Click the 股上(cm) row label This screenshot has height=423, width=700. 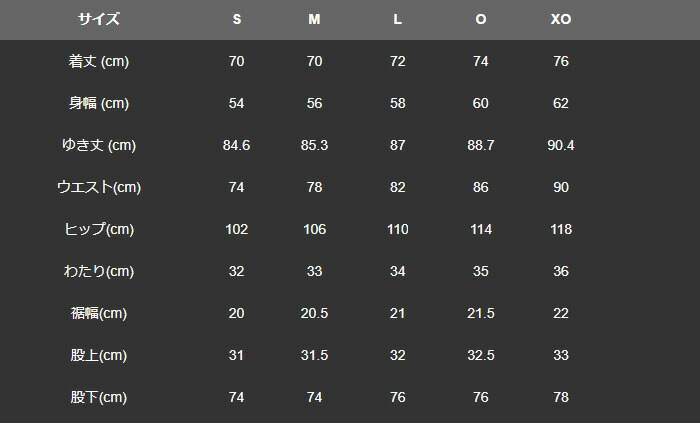(x=99, y=355)
